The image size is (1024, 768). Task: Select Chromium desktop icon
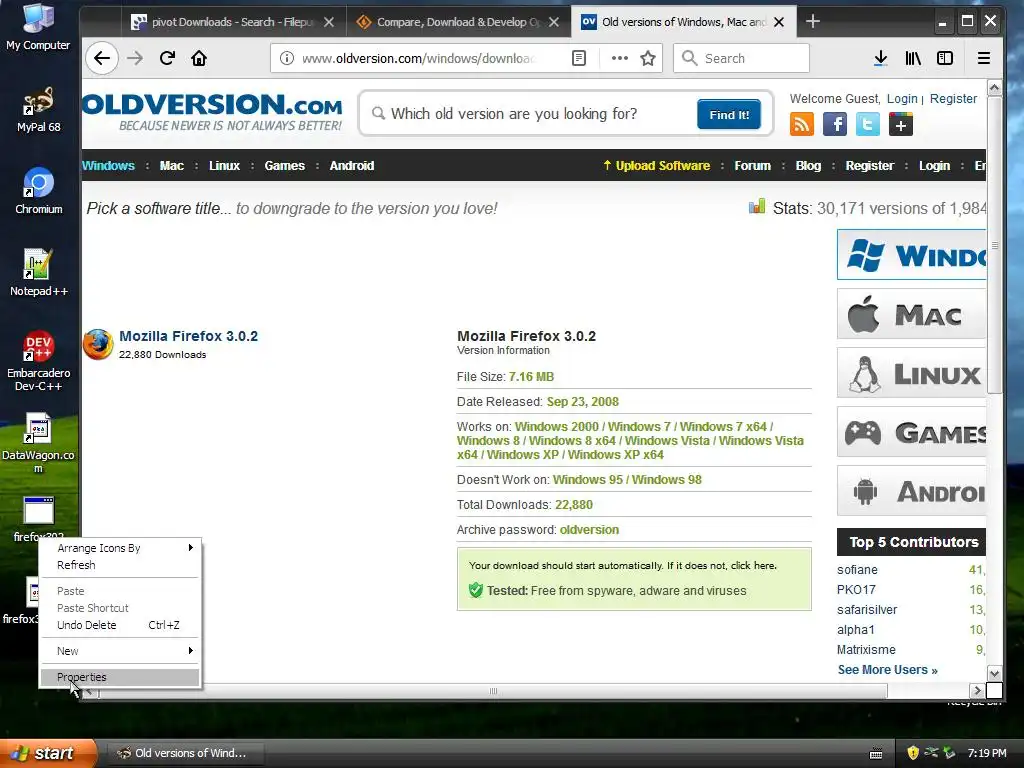(39, 191)
